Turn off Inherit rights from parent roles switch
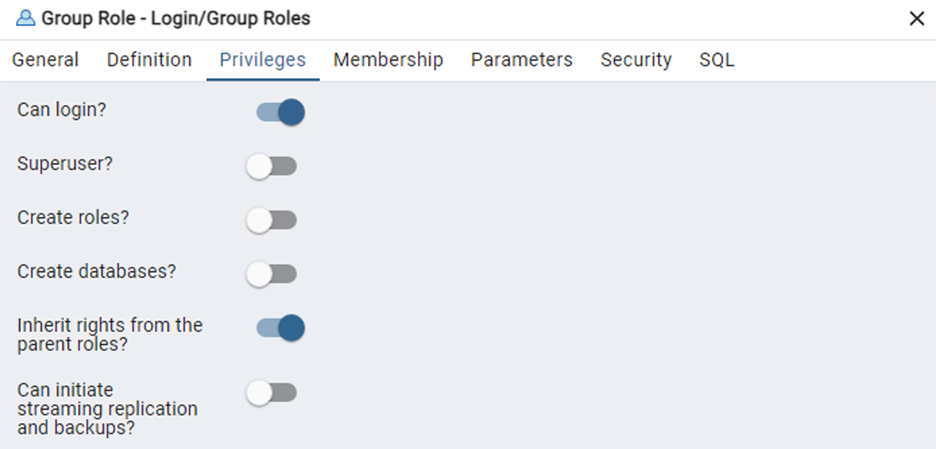 click(x=279, y=327)
